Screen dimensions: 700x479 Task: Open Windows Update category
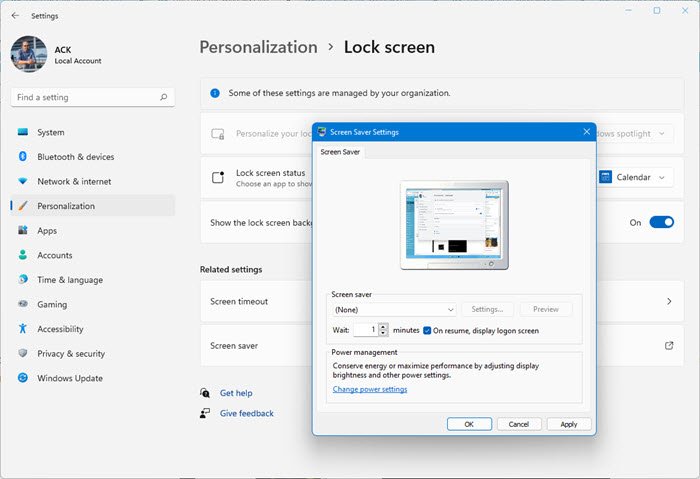92,378
